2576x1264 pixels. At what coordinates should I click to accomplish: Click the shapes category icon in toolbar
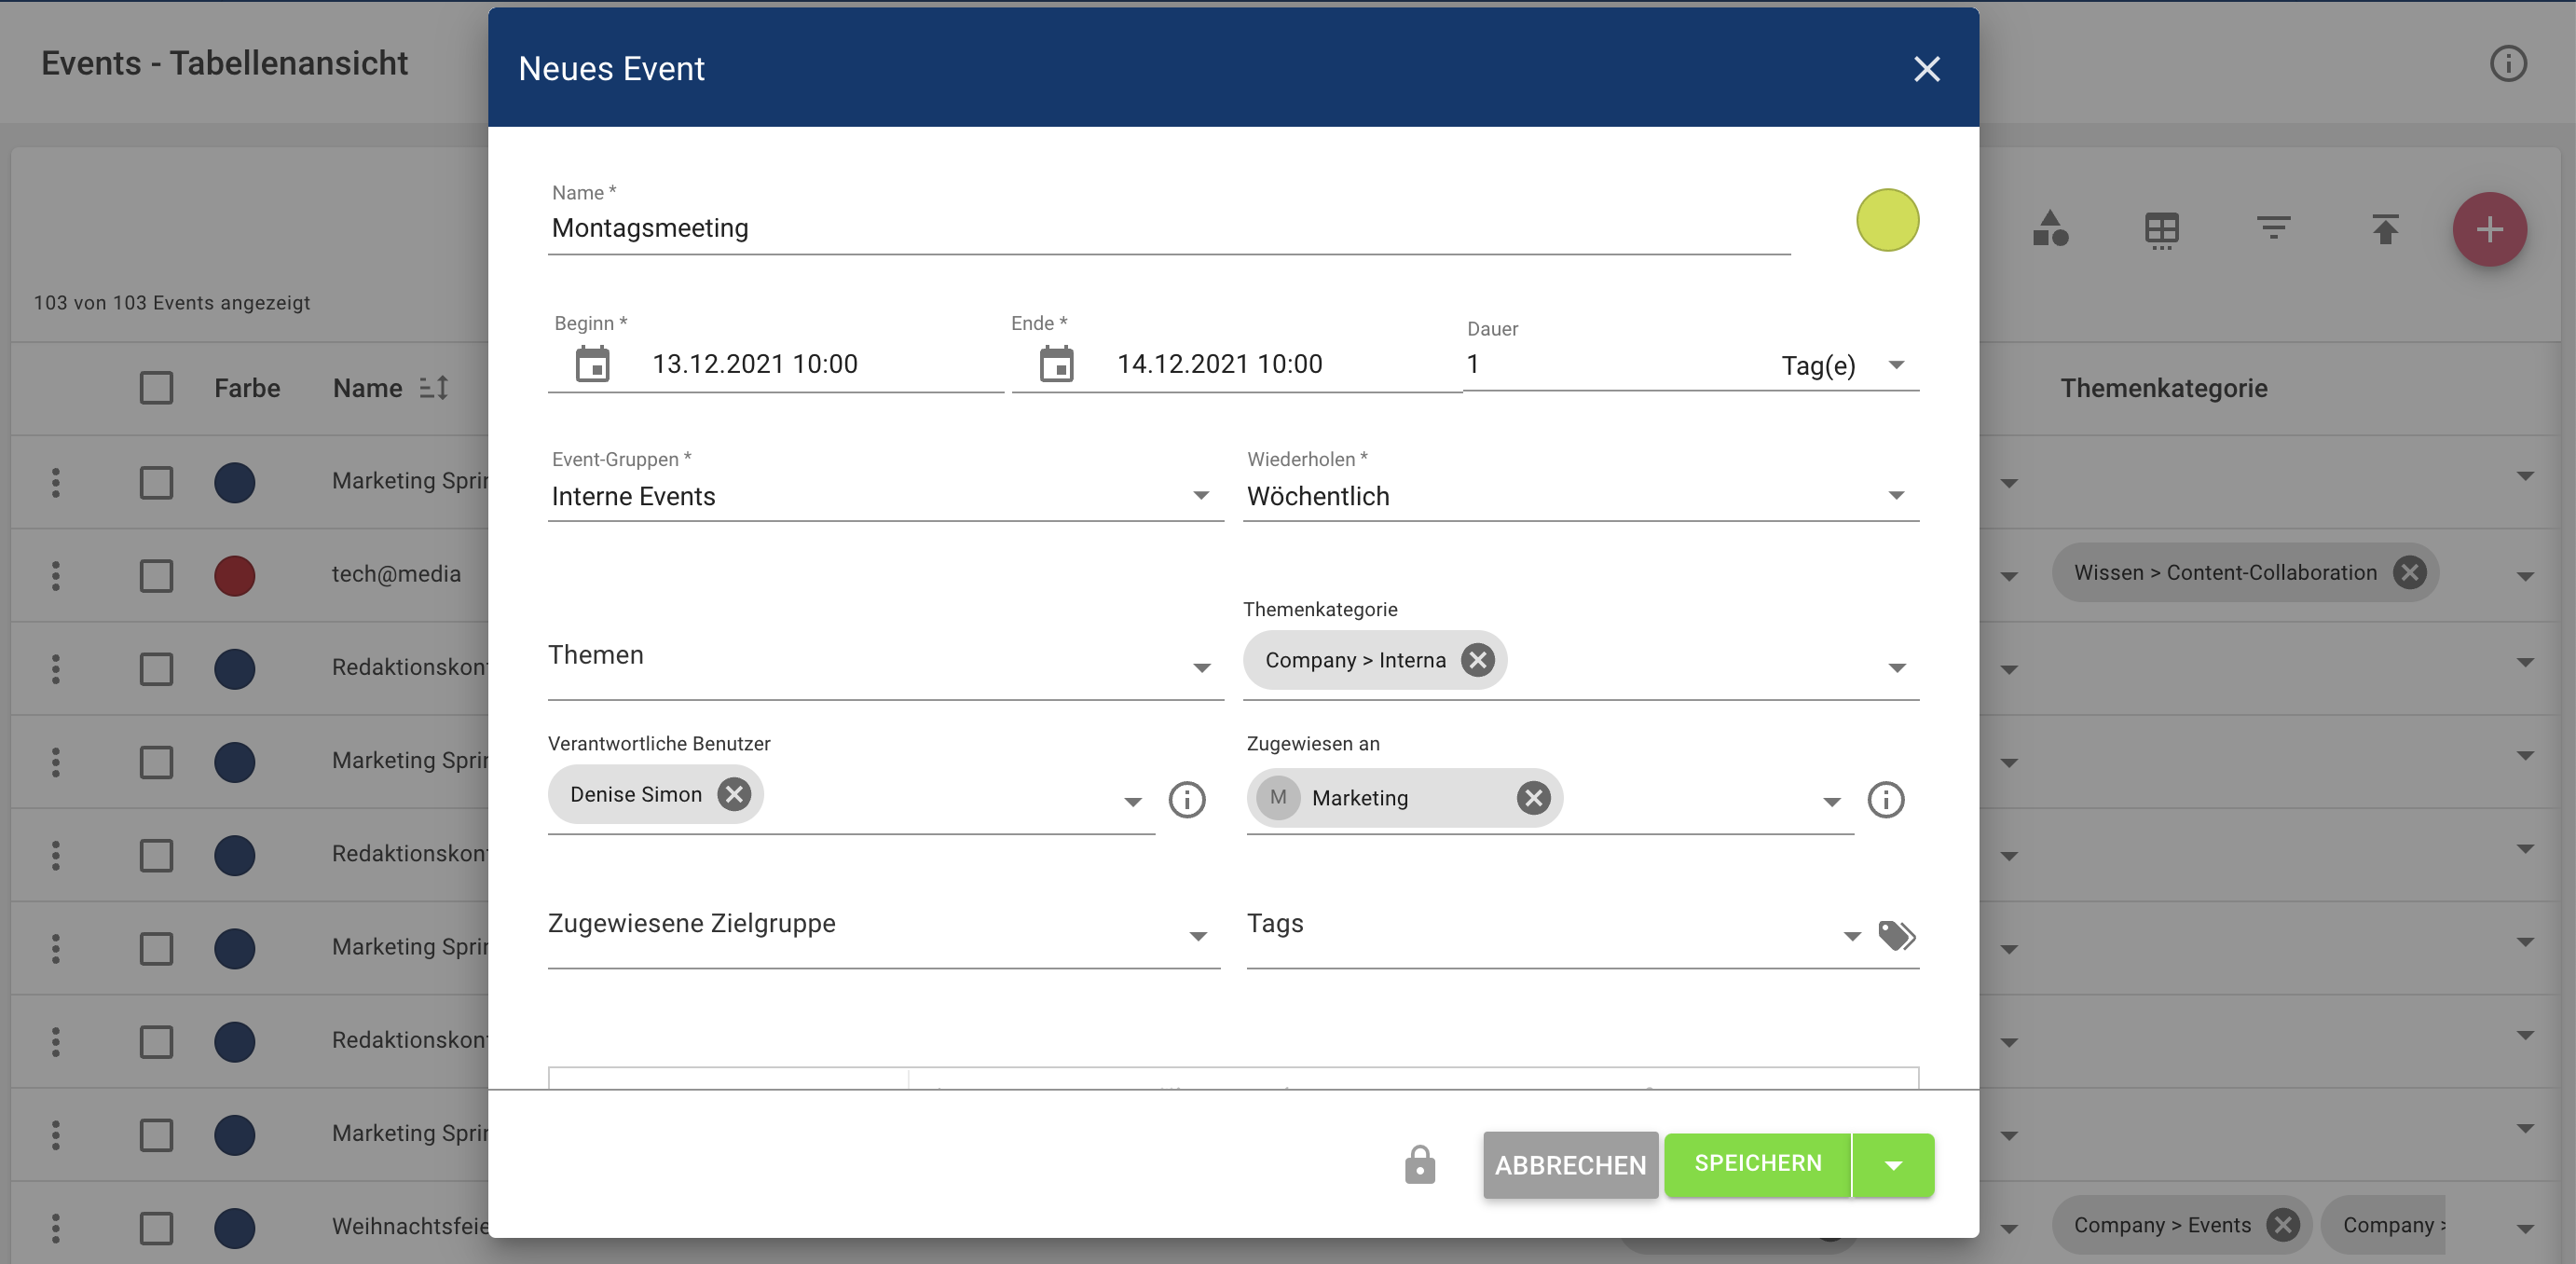2049,229
